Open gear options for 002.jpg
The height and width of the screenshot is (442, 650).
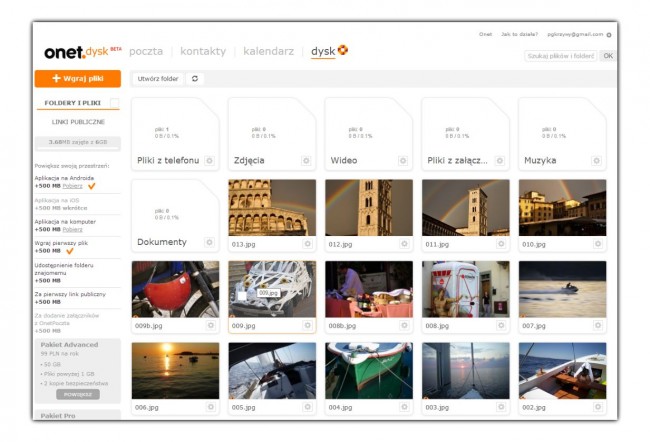(x=598, y=407)
